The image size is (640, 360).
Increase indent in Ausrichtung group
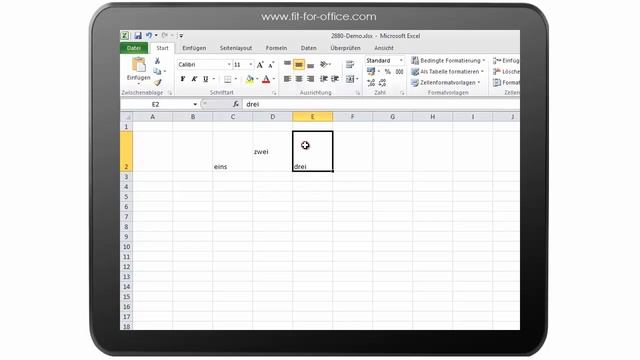pos(335,79)
